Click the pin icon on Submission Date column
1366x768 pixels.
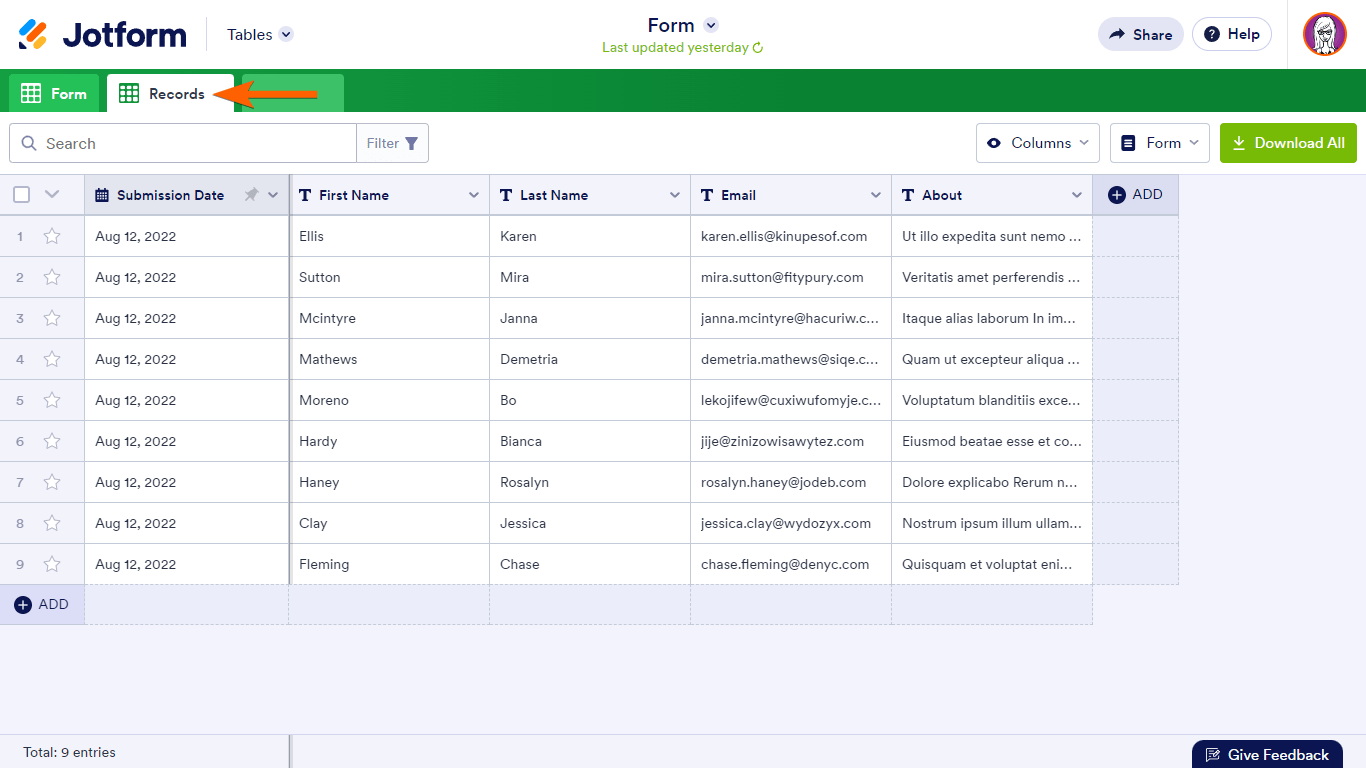click(251, 195)
